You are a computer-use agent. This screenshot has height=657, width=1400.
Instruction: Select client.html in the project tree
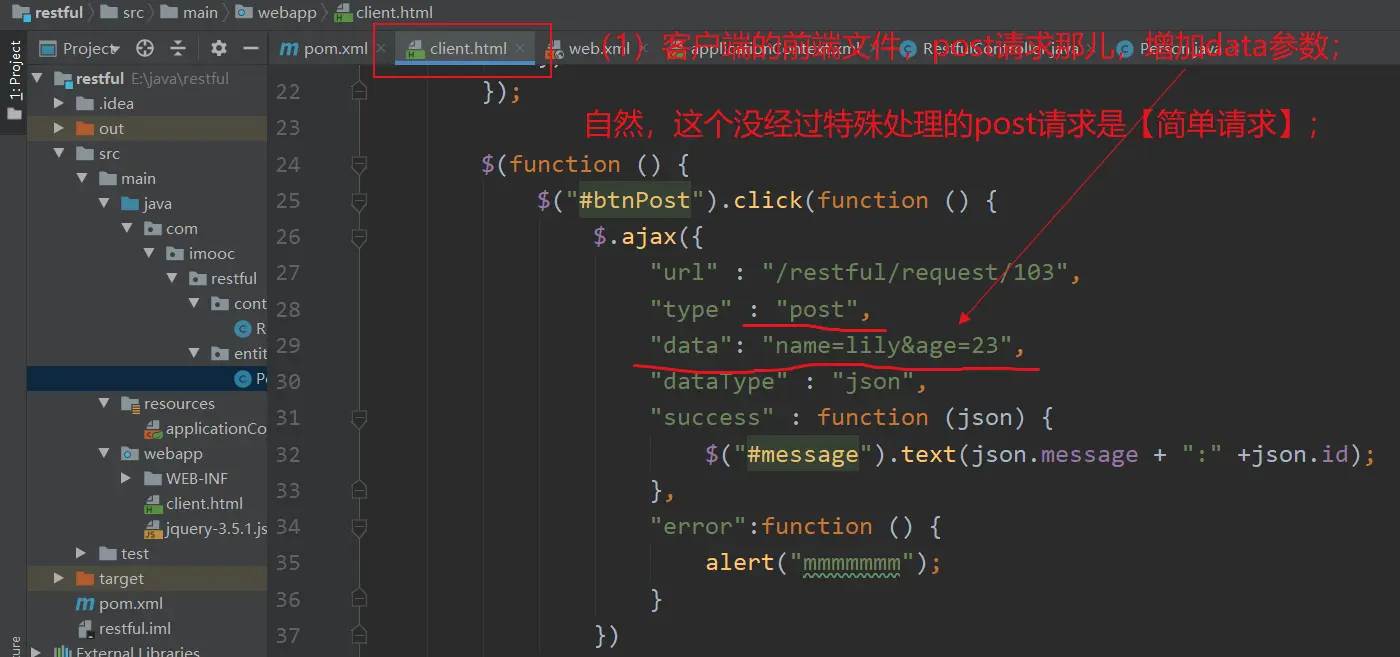tap(204, 503)
